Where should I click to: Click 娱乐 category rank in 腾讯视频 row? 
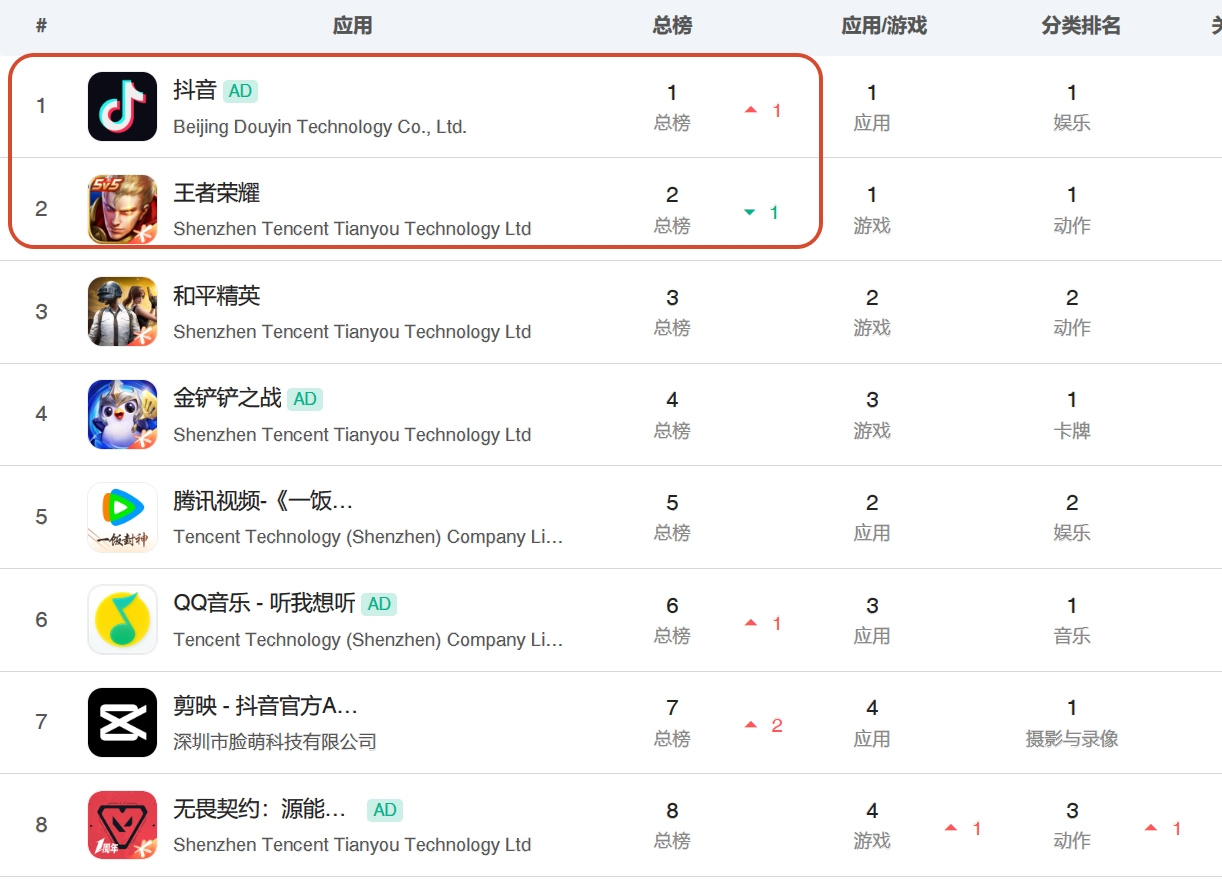1072,518
